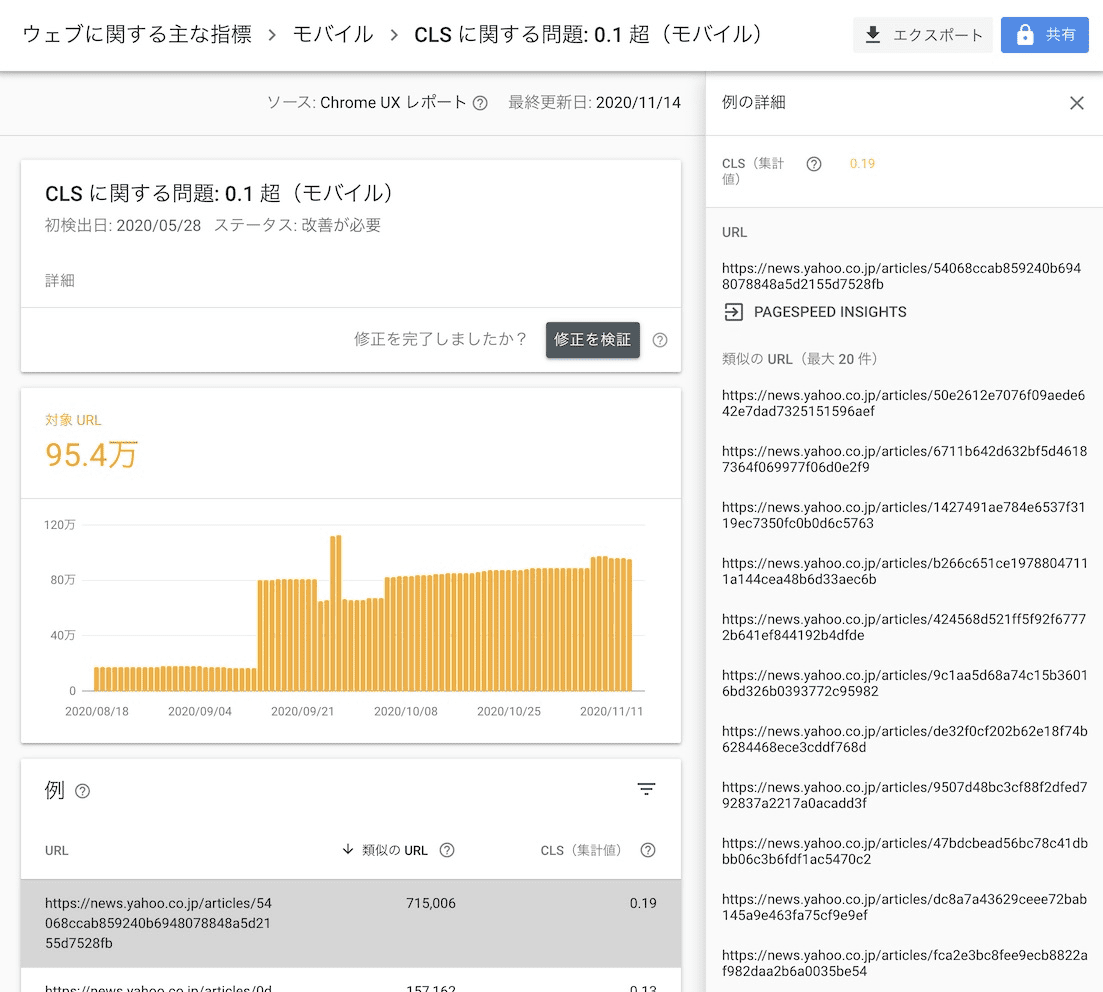Image resolution: width=1103 pixels, height=992 pixels.
Task: Click the help icon beside 例 heading
Action: [x=81, y=790]
